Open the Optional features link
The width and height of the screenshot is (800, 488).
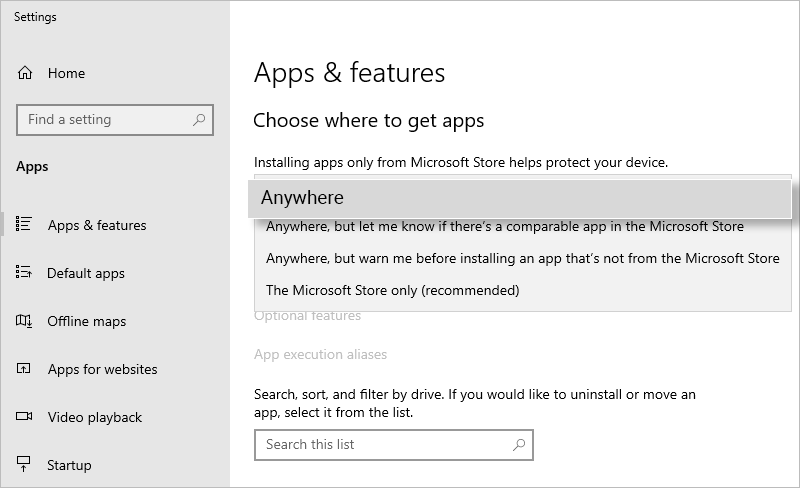(307, 316)
